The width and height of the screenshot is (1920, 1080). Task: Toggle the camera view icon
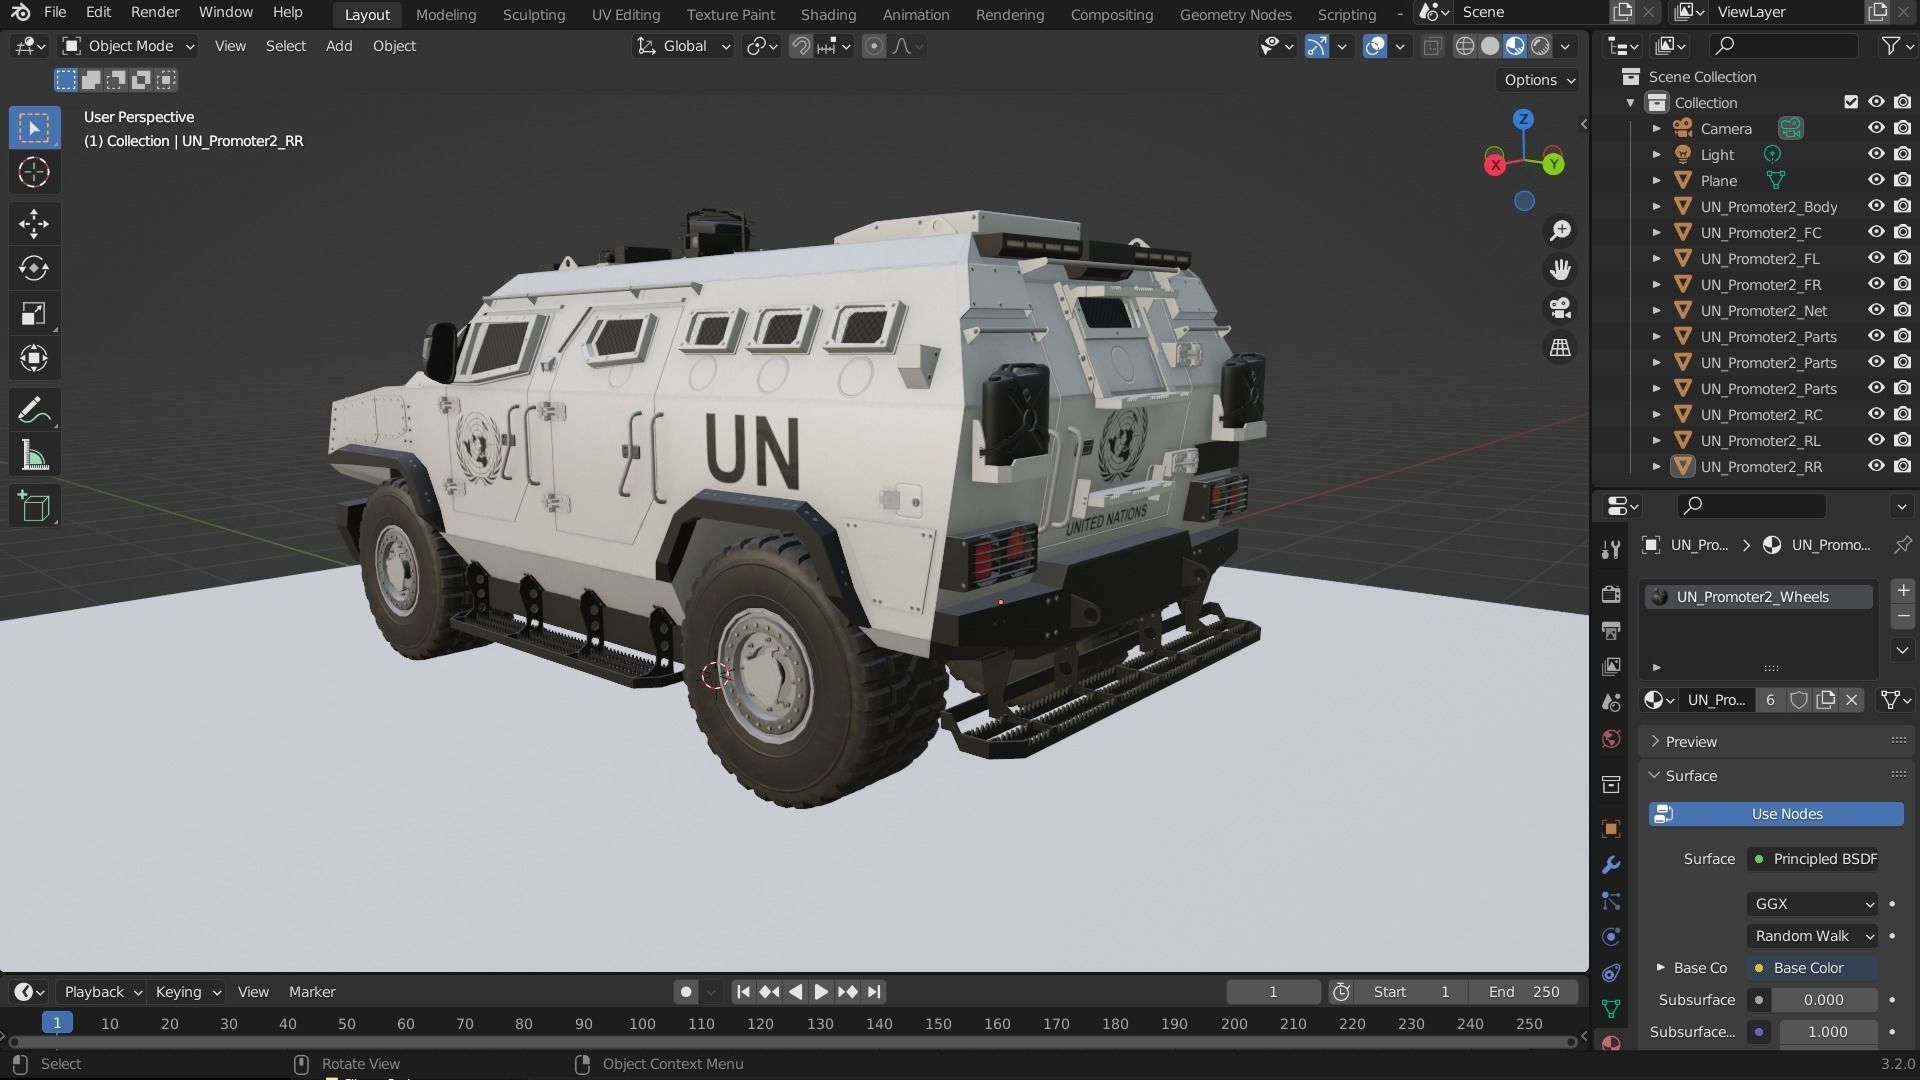click(1560, 308)
